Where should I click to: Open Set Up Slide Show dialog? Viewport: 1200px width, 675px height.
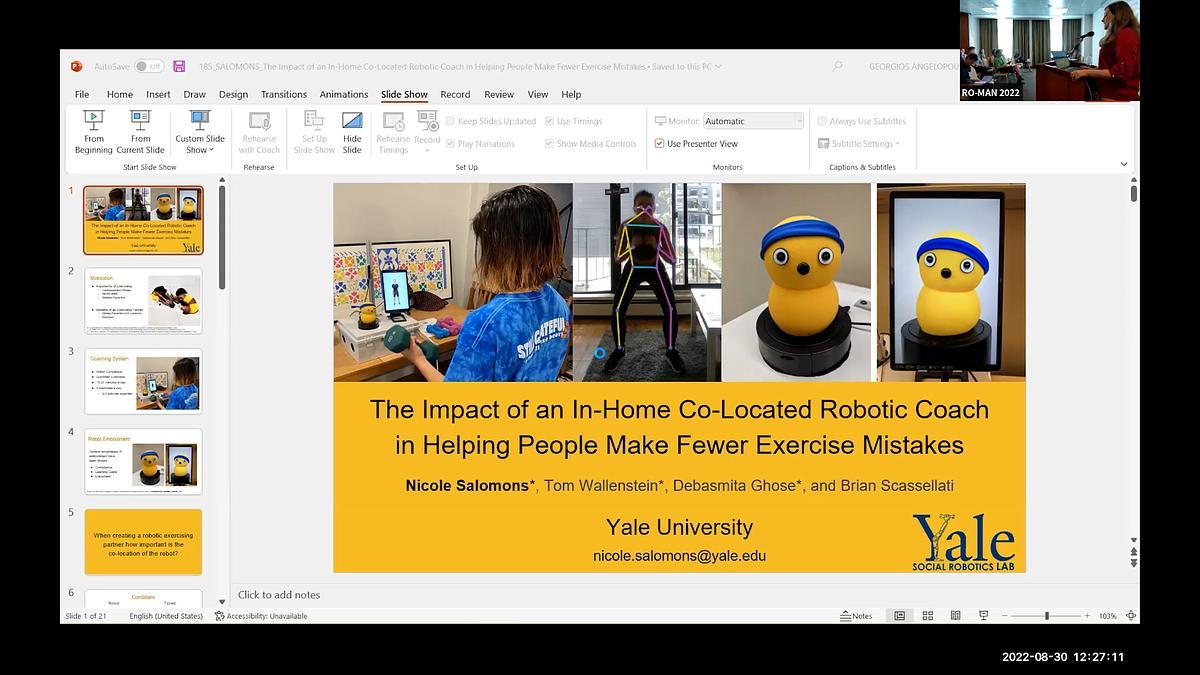tap(314, 132)
